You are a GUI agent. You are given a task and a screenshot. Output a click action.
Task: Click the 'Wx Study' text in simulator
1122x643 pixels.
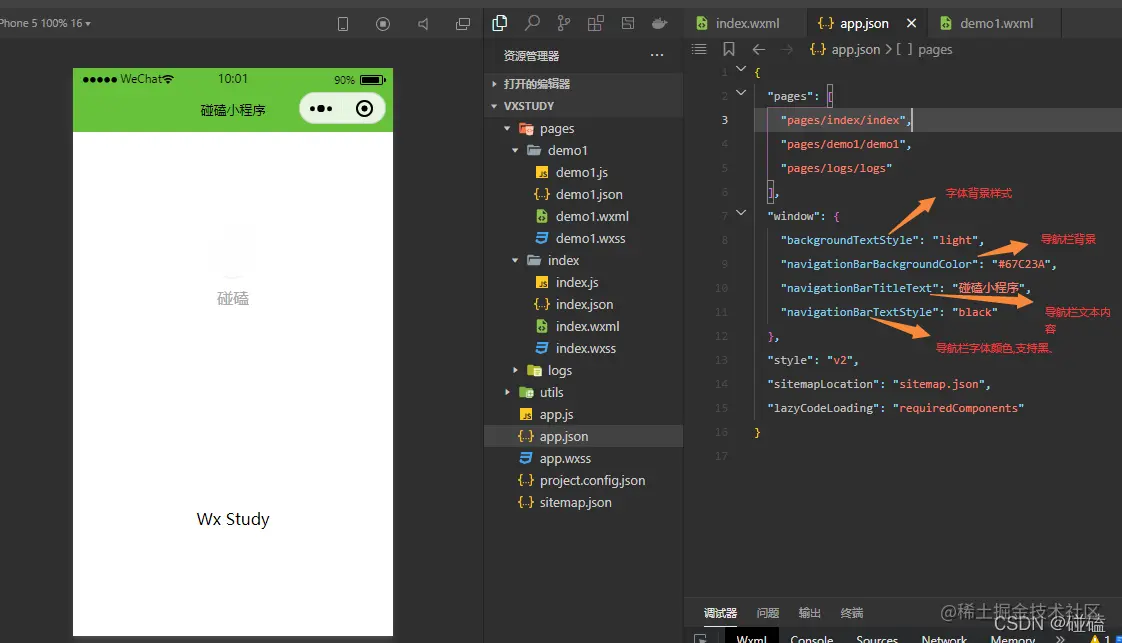[233, 519]
